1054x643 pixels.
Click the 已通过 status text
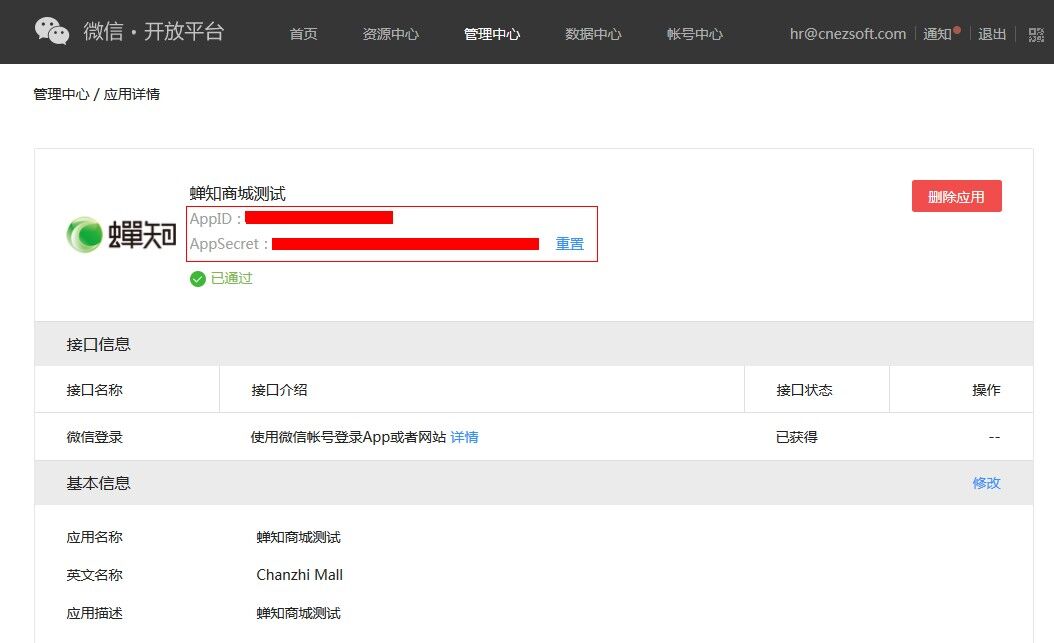tap(231, 279)
